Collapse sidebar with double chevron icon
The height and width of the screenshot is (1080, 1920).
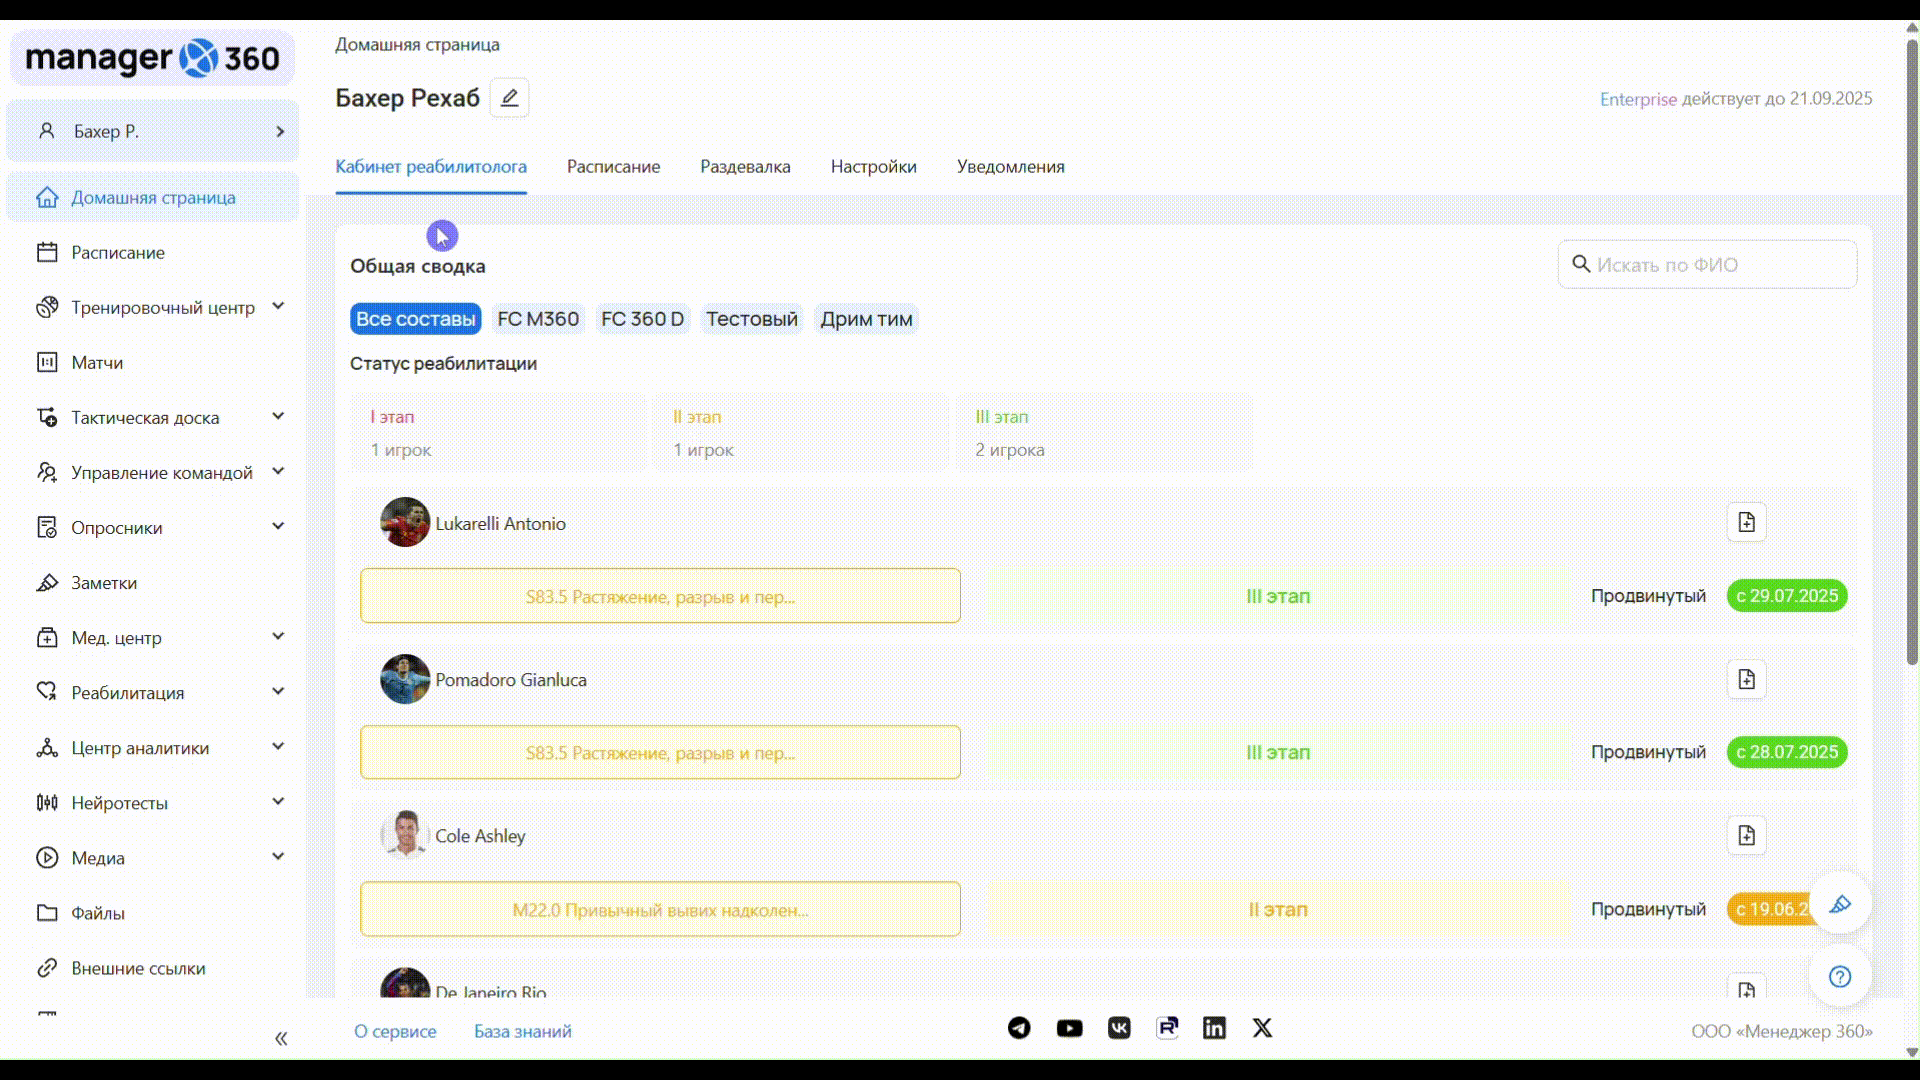281,1039
